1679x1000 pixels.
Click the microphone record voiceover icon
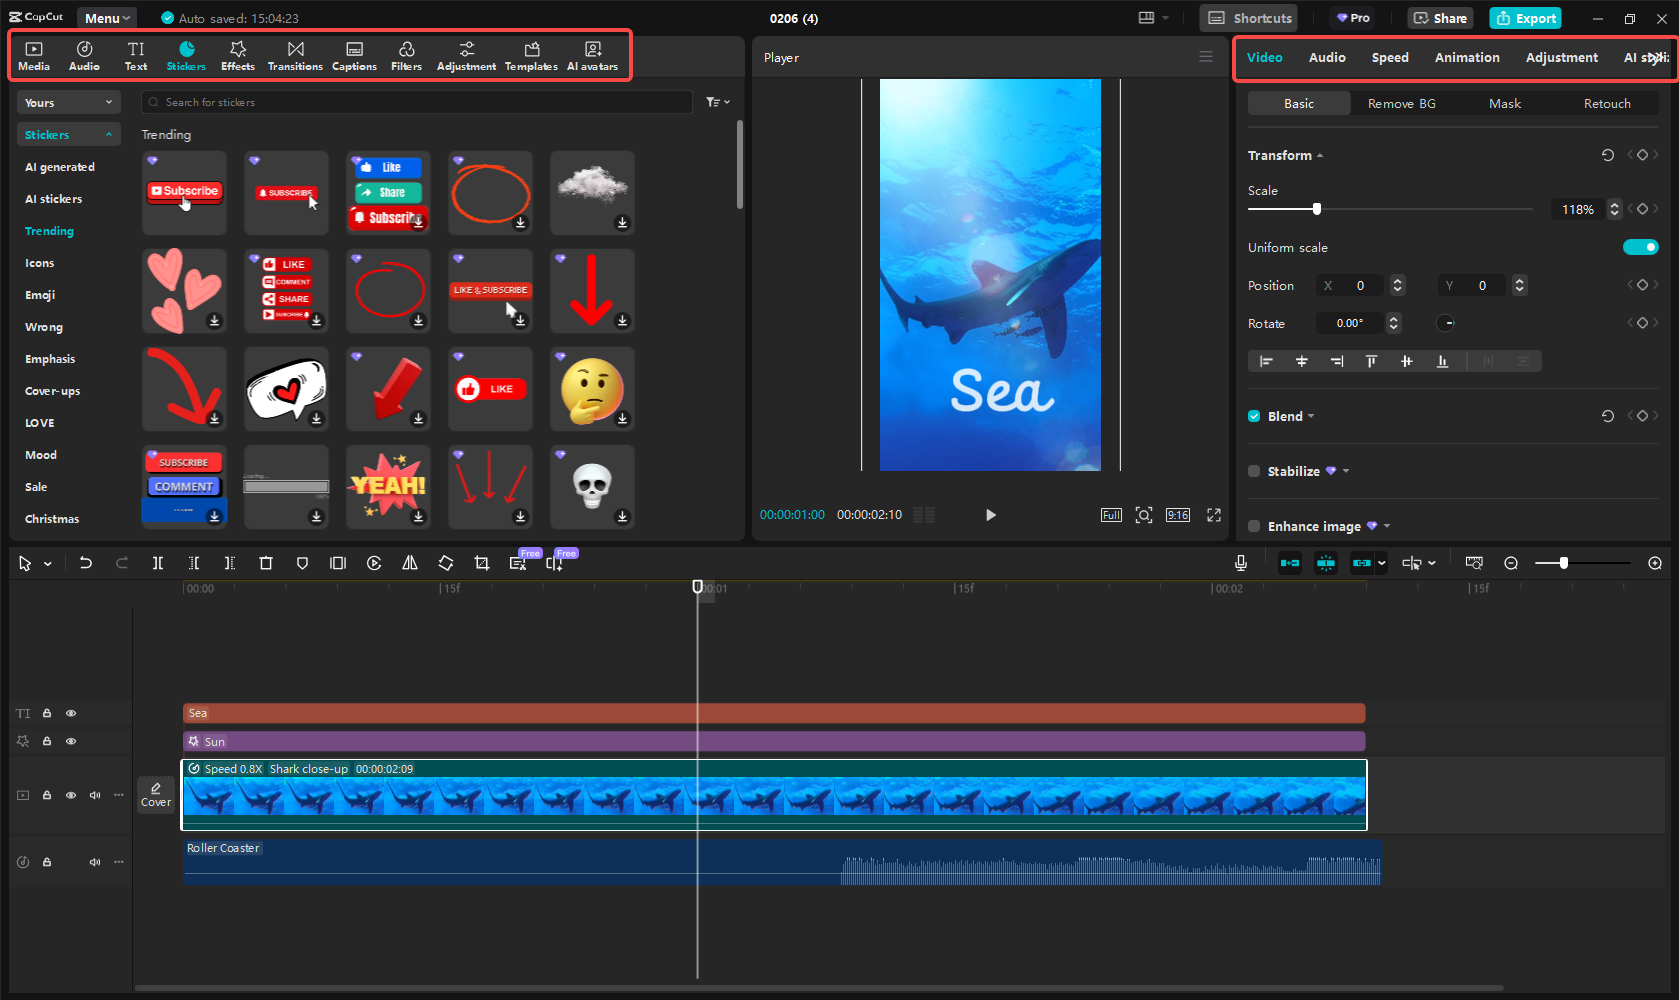pos(1241,563)
